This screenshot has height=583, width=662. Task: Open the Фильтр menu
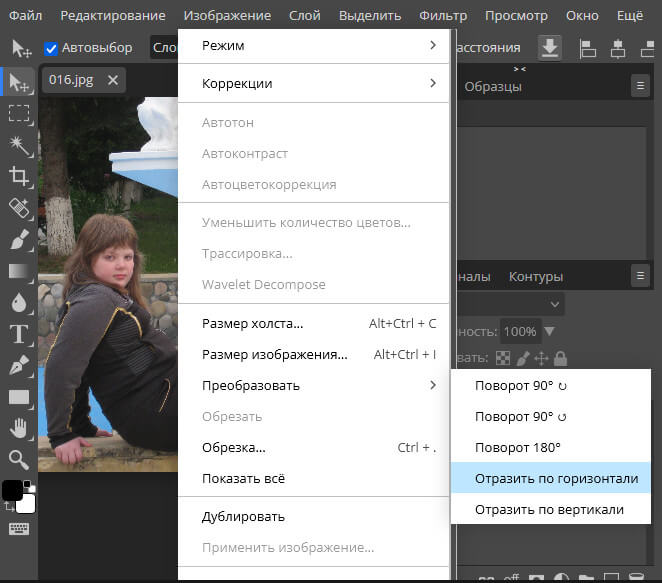coord(443,16)
